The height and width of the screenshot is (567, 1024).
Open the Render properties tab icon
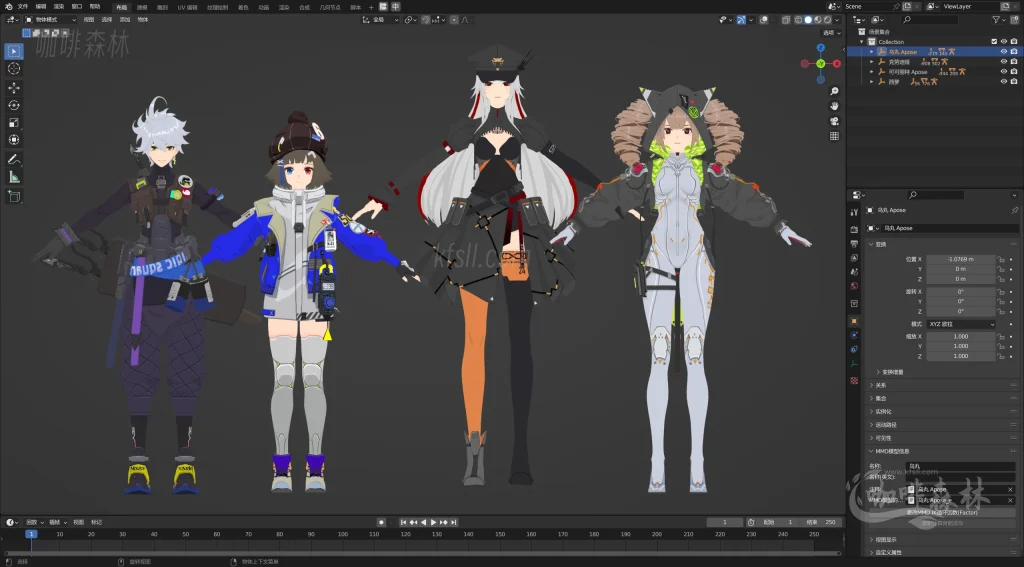click(854, 229)
